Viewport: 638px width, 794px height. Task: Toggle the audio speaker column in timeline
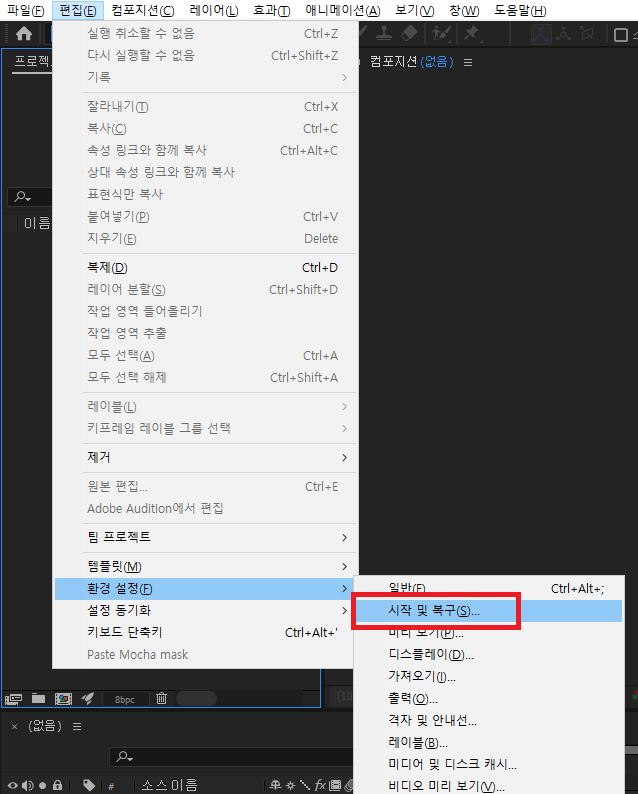pyautogui.click(x=28, y=785)
